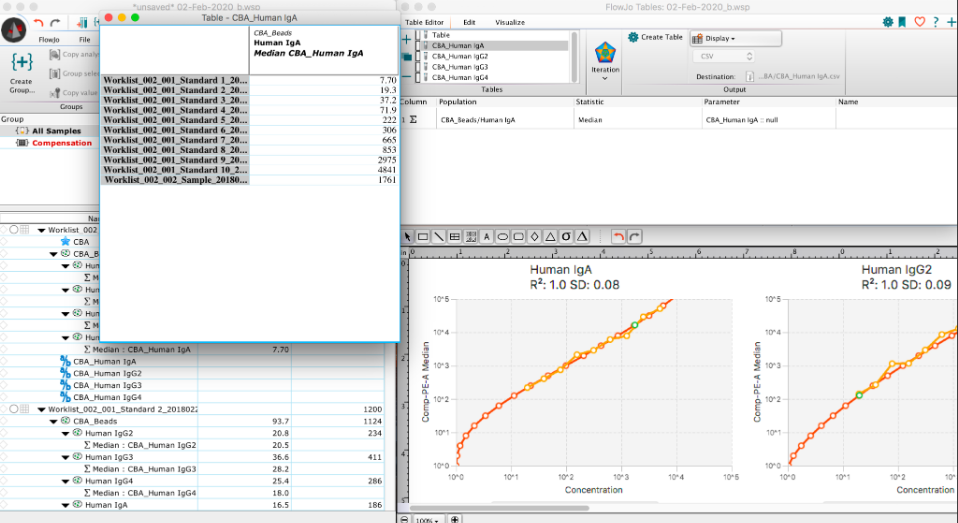Click the Create Group braces icon

21,62
